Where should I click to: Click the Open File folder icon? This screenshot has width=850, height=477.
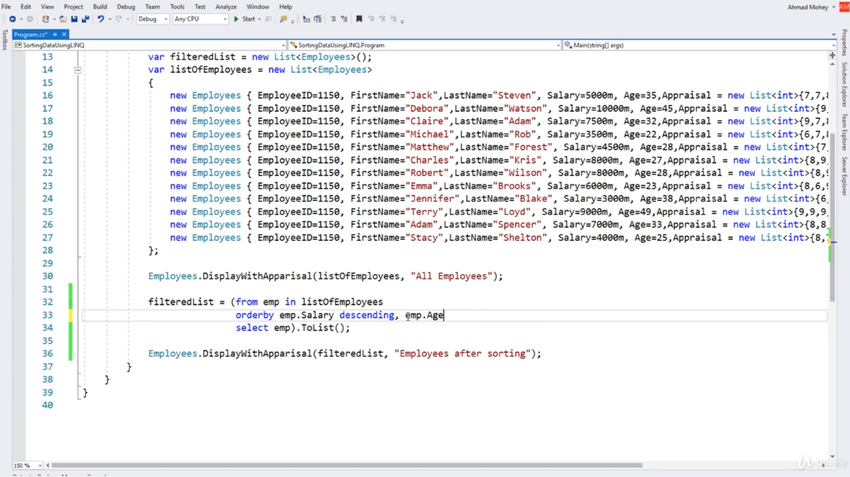coord(63,19)
